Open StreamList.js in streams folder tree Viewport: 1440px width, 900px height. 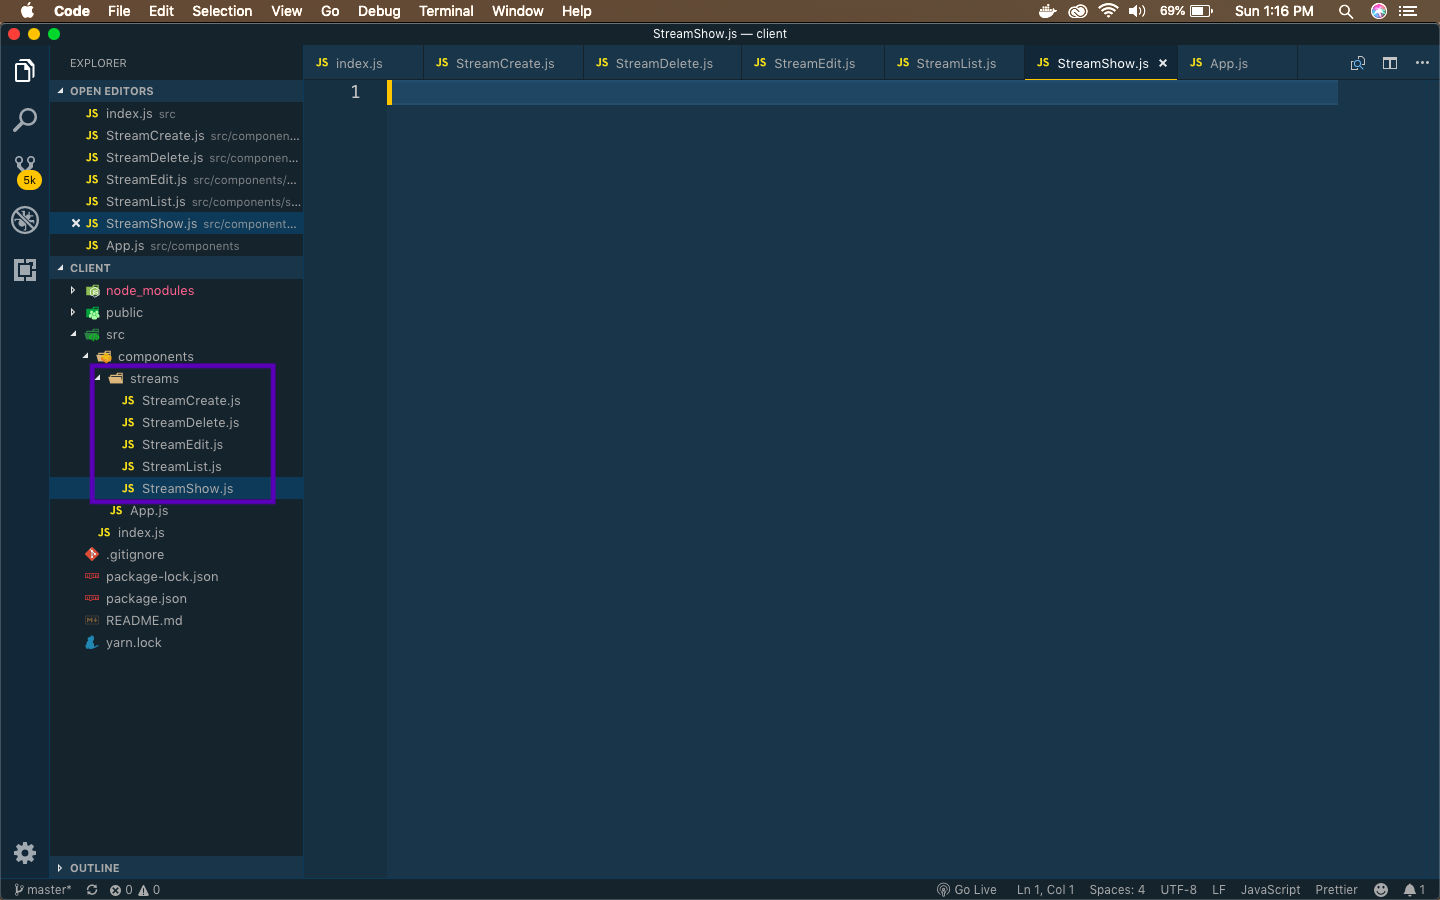tap(176, 466)
